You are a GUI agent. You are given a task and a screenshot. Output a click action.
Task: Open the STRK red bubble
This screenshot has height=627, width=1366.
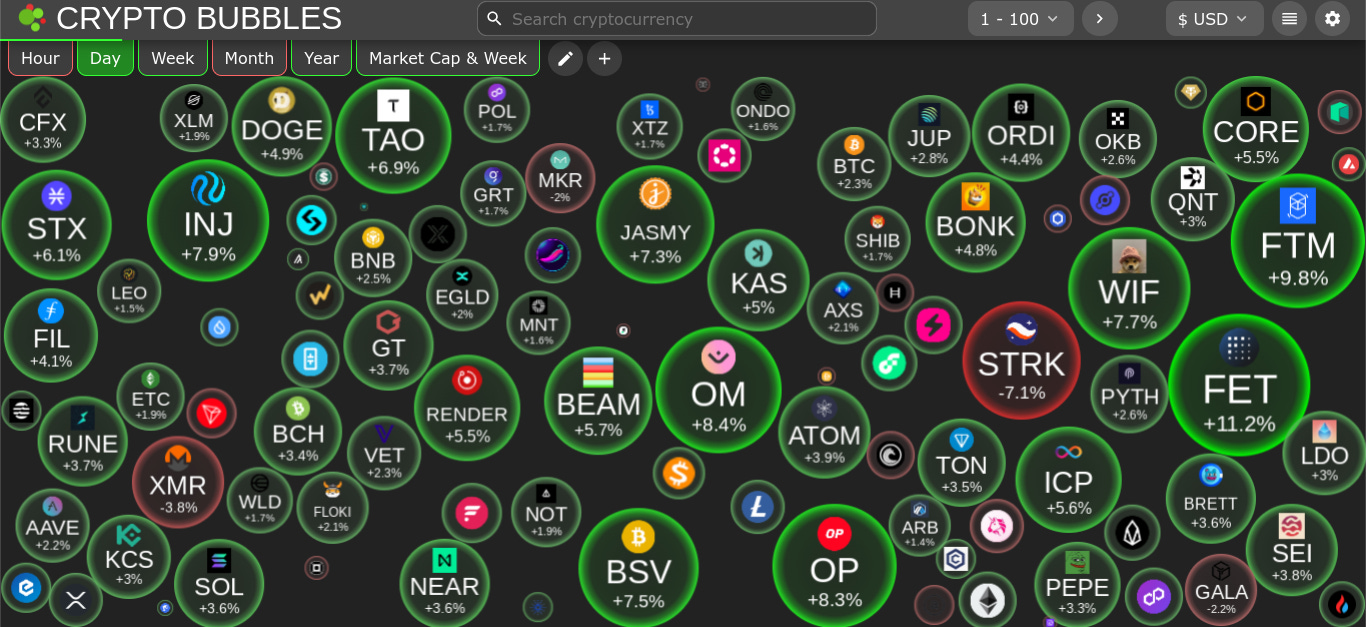click(x=1021, y=360)
